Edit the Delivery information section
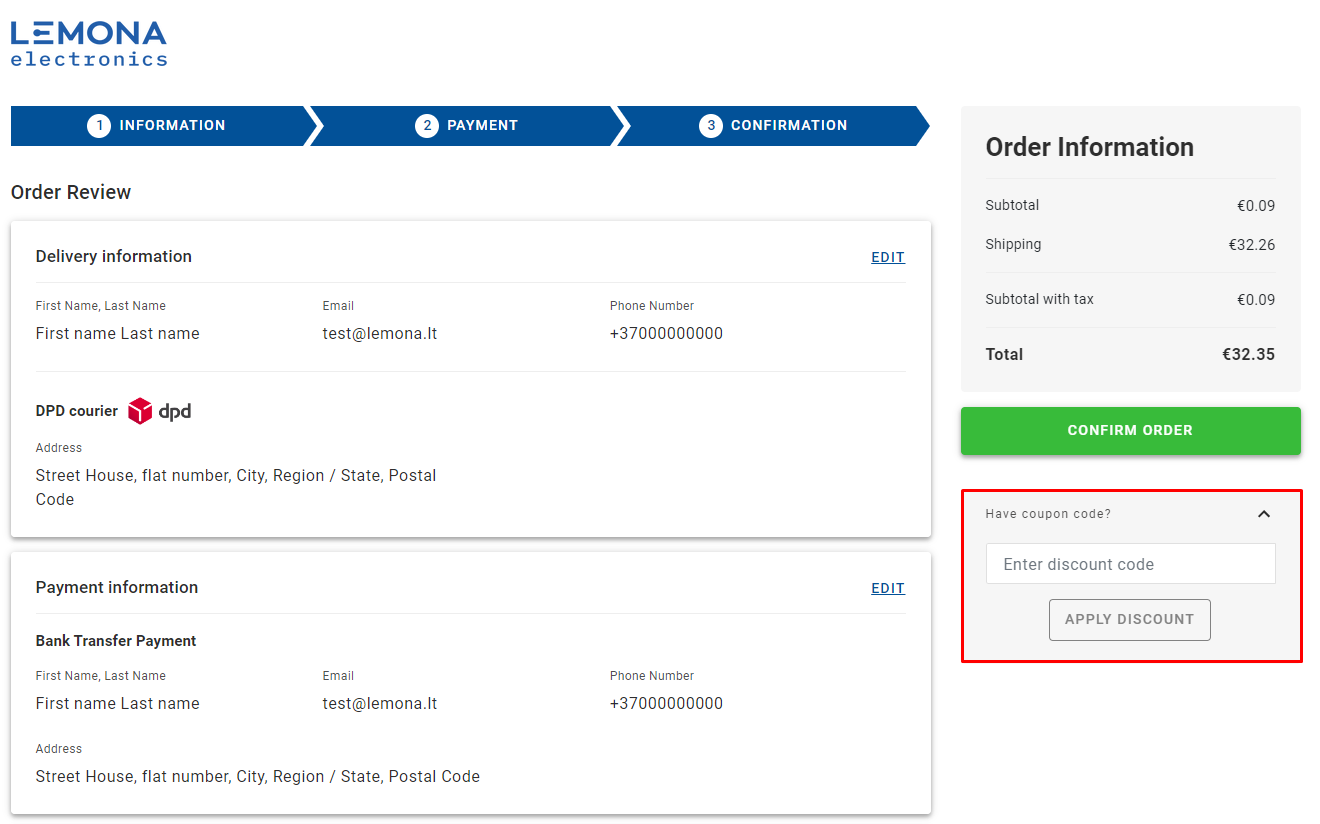 [887, 257]
